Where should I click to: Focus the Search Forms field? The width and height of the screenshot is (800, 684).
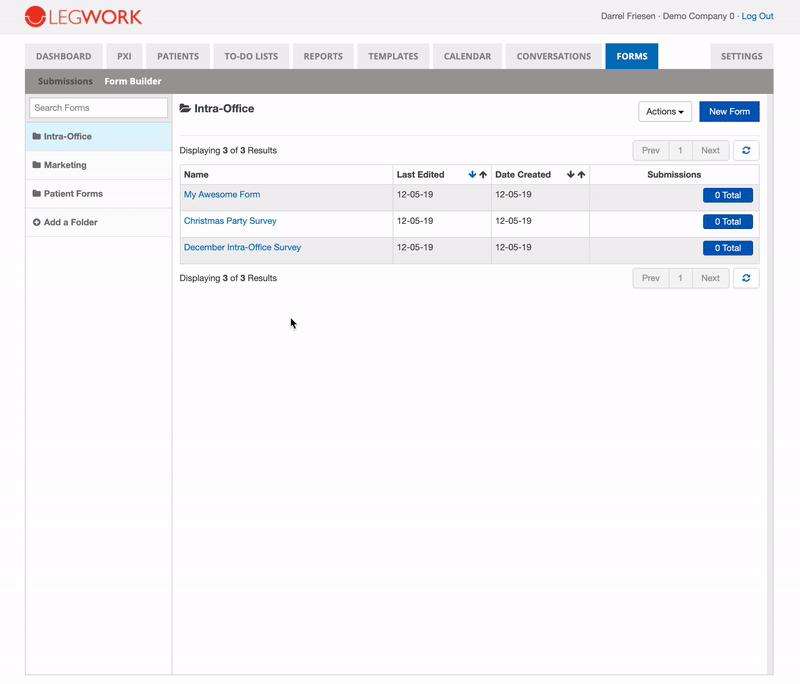98,108
